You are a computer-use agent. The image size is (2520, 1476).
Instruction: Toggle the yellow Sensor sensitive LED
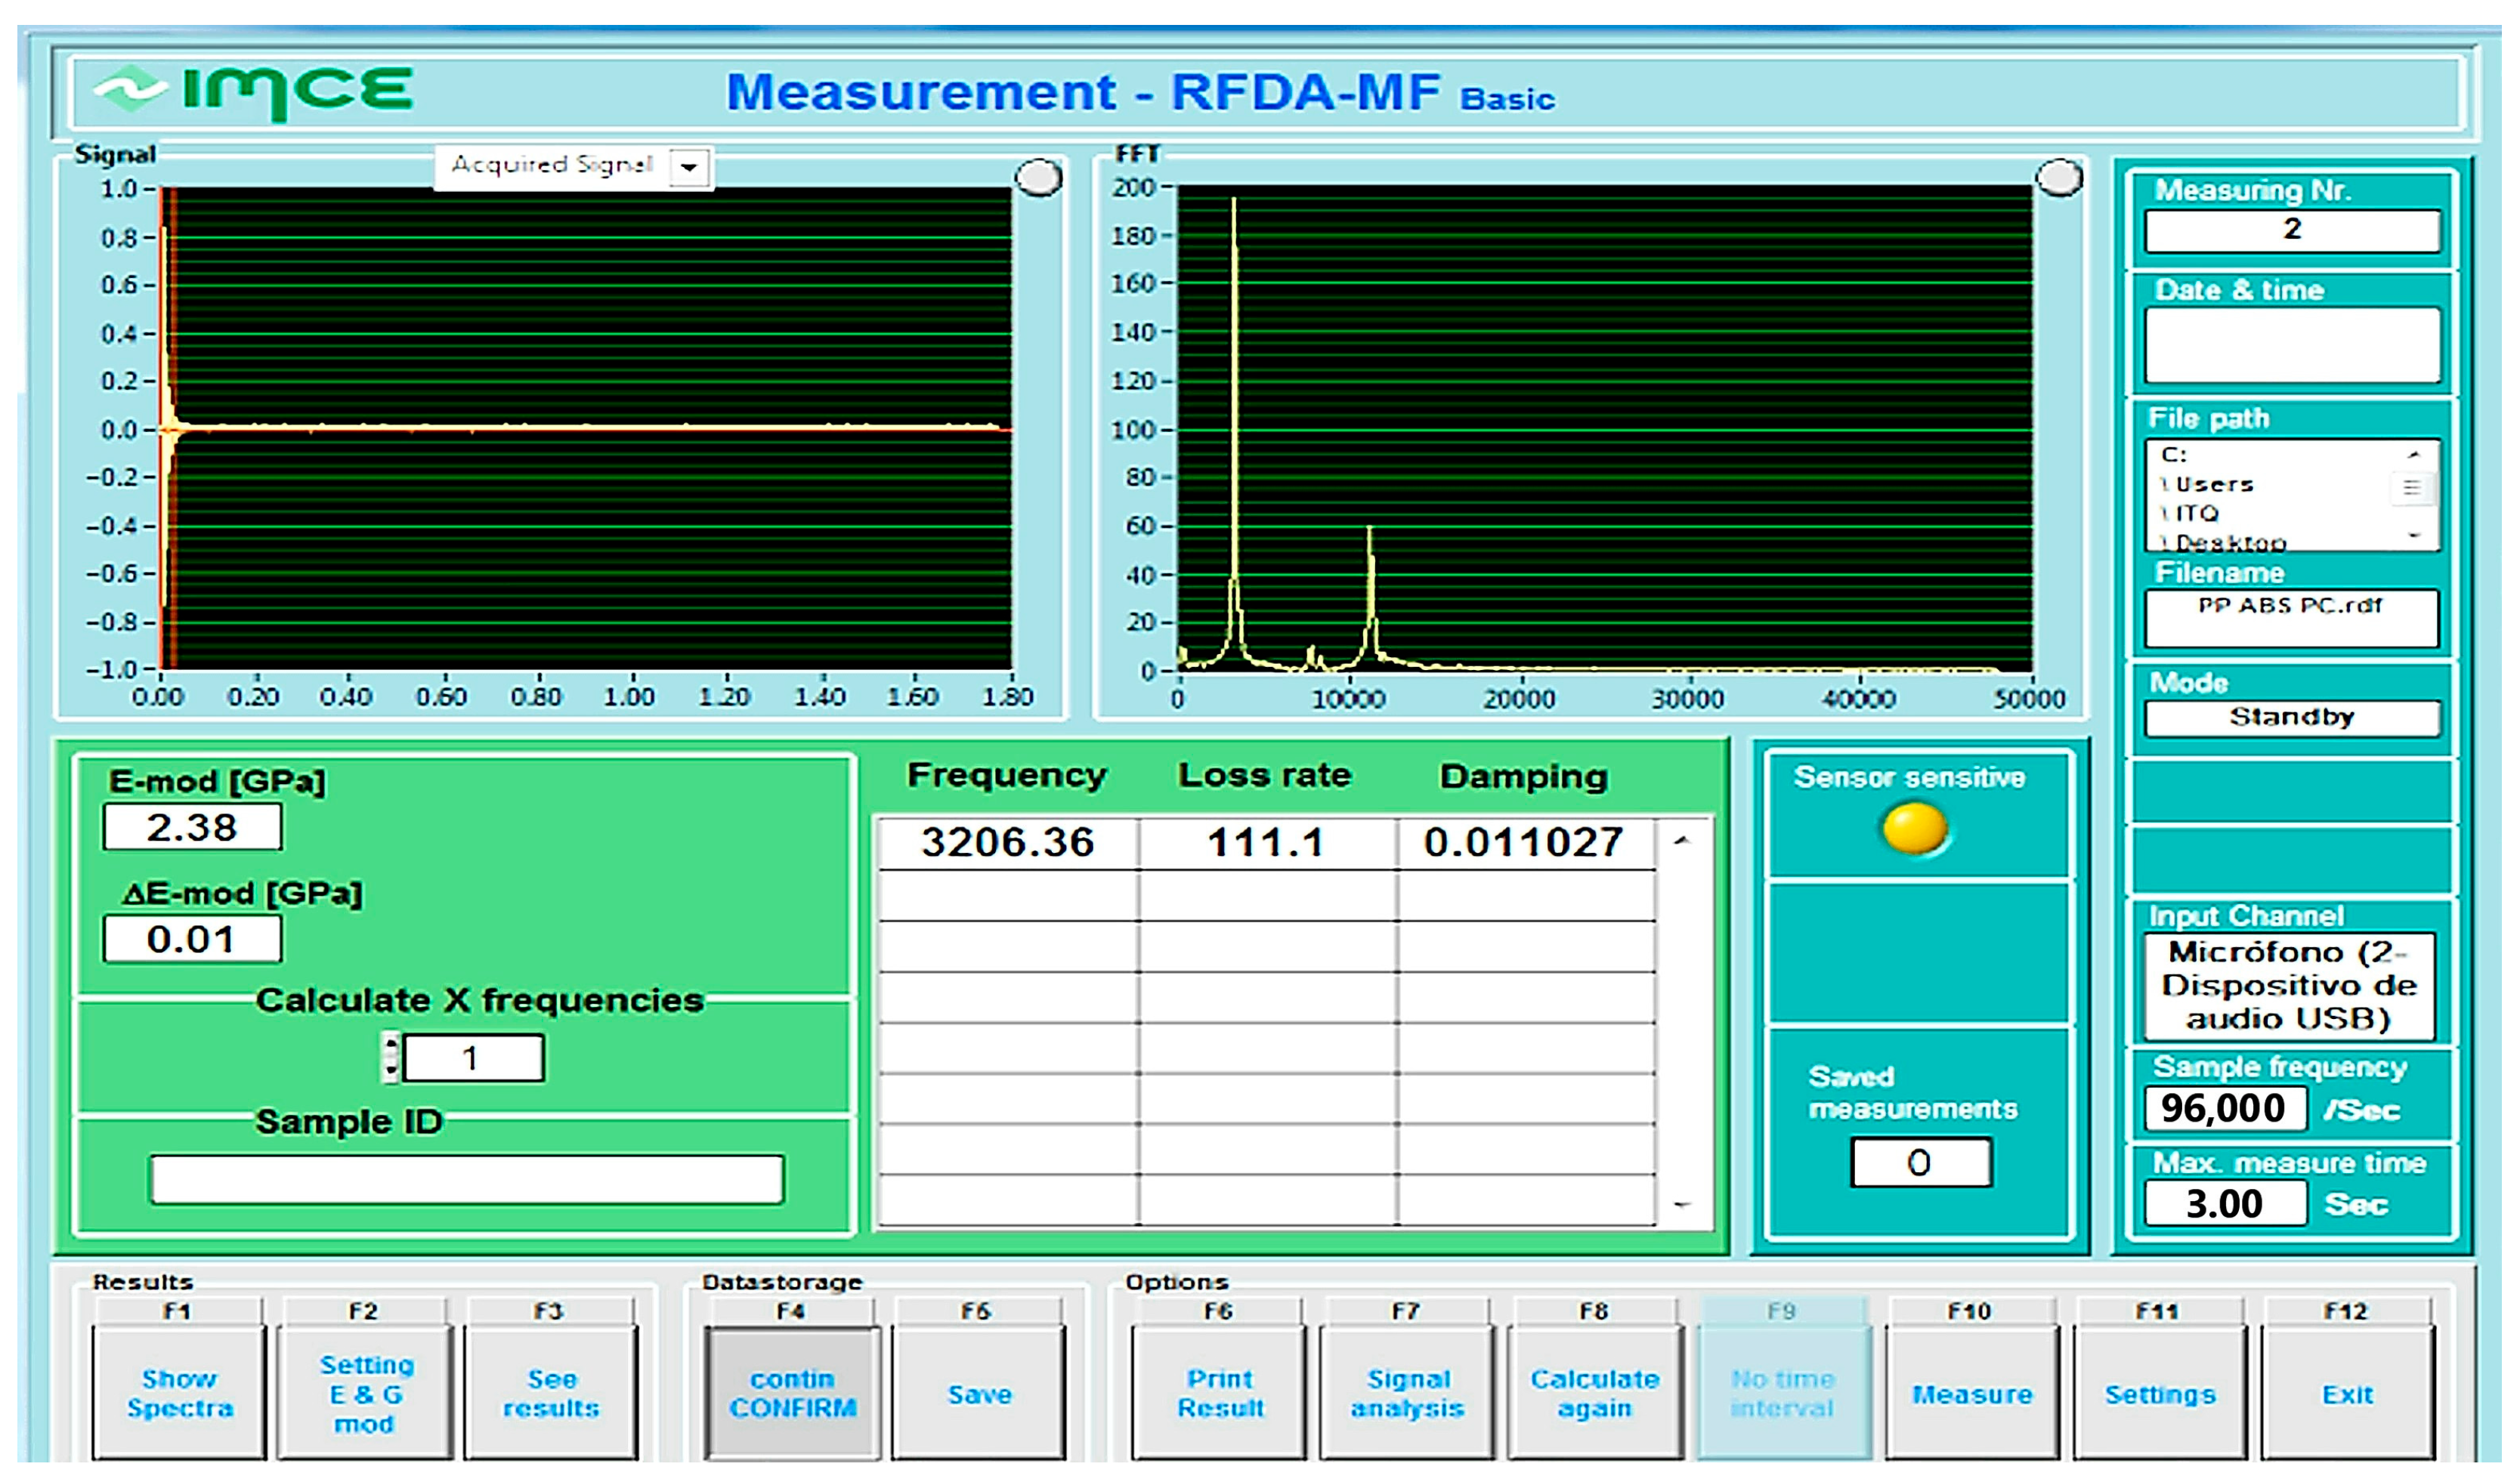pos(1914,829)
